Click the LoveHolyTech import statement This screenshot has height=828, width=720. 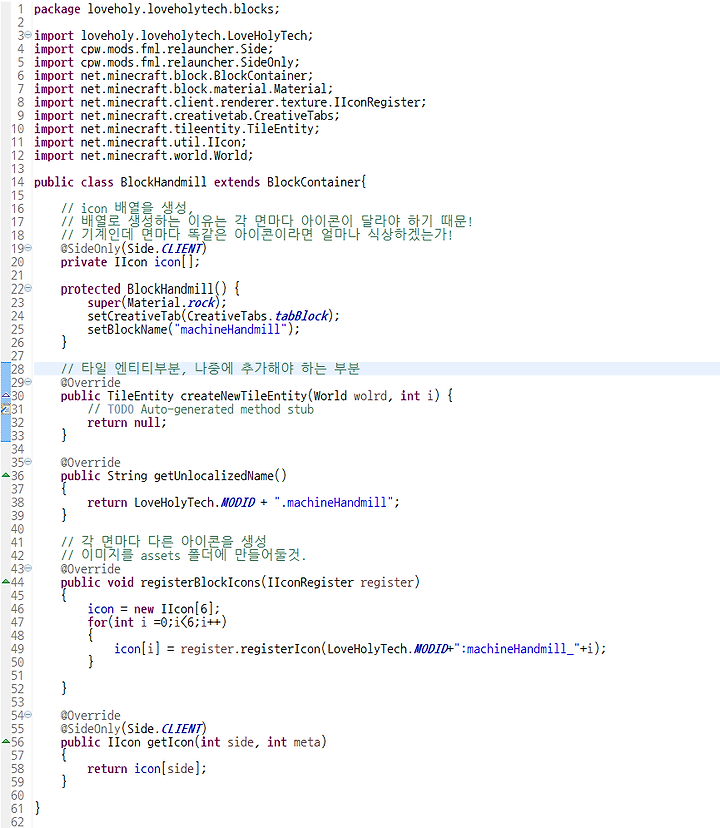[174, 36]
